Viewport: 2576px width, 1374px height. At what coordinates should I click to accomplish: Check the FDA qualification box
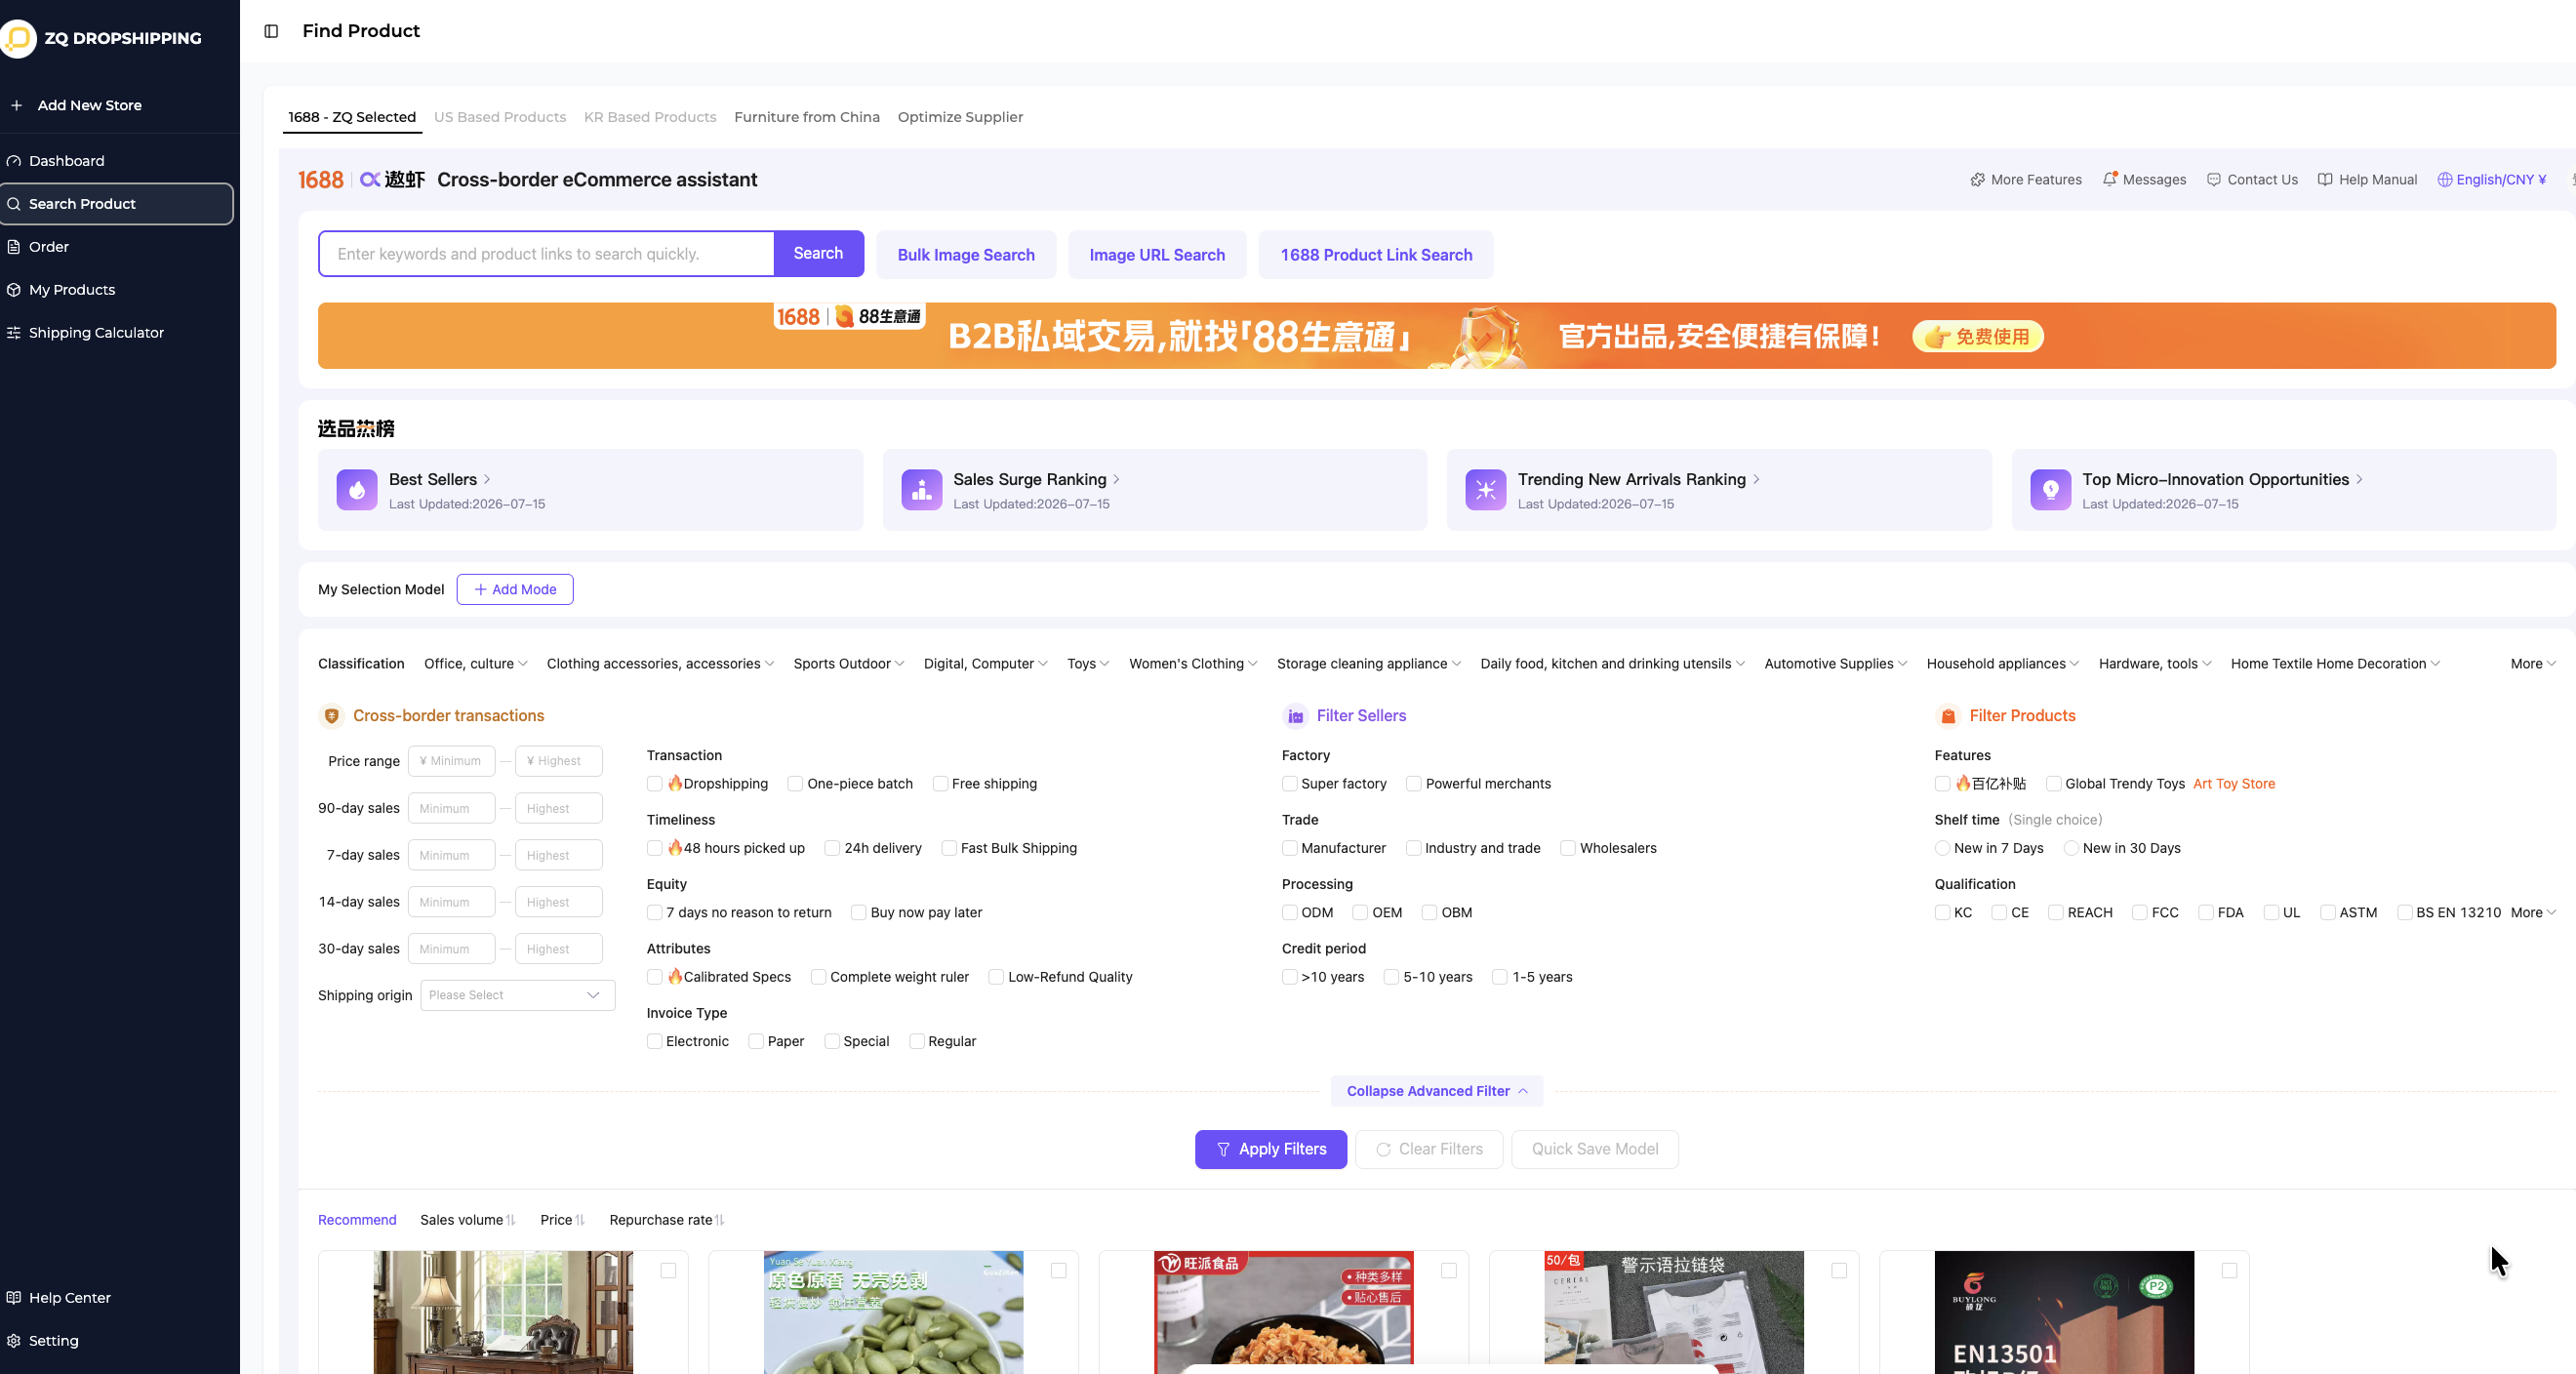[2205, 912]
